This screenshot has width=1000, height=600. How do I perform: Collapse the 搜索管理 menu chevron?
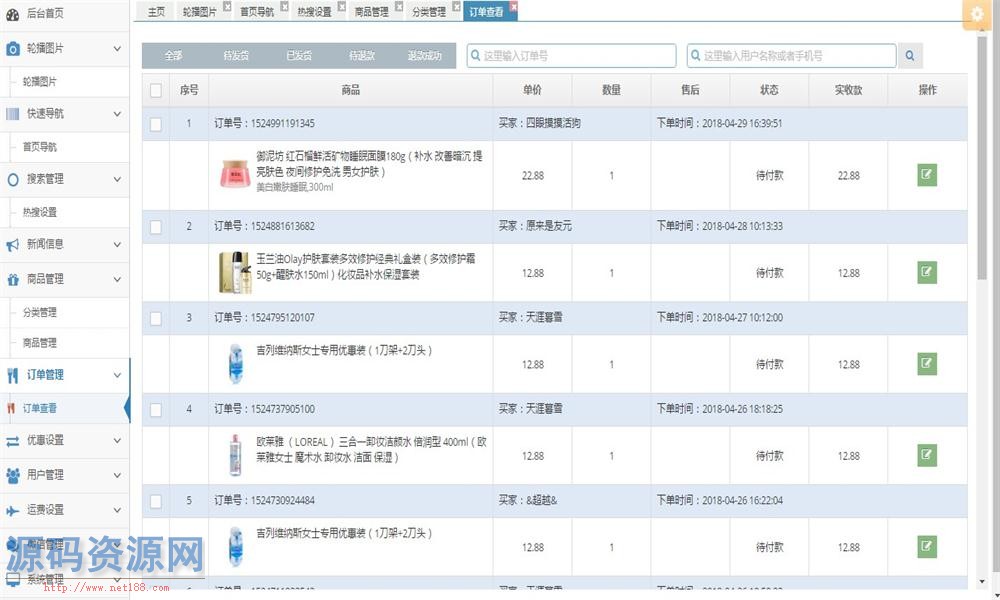click(117, 180)
